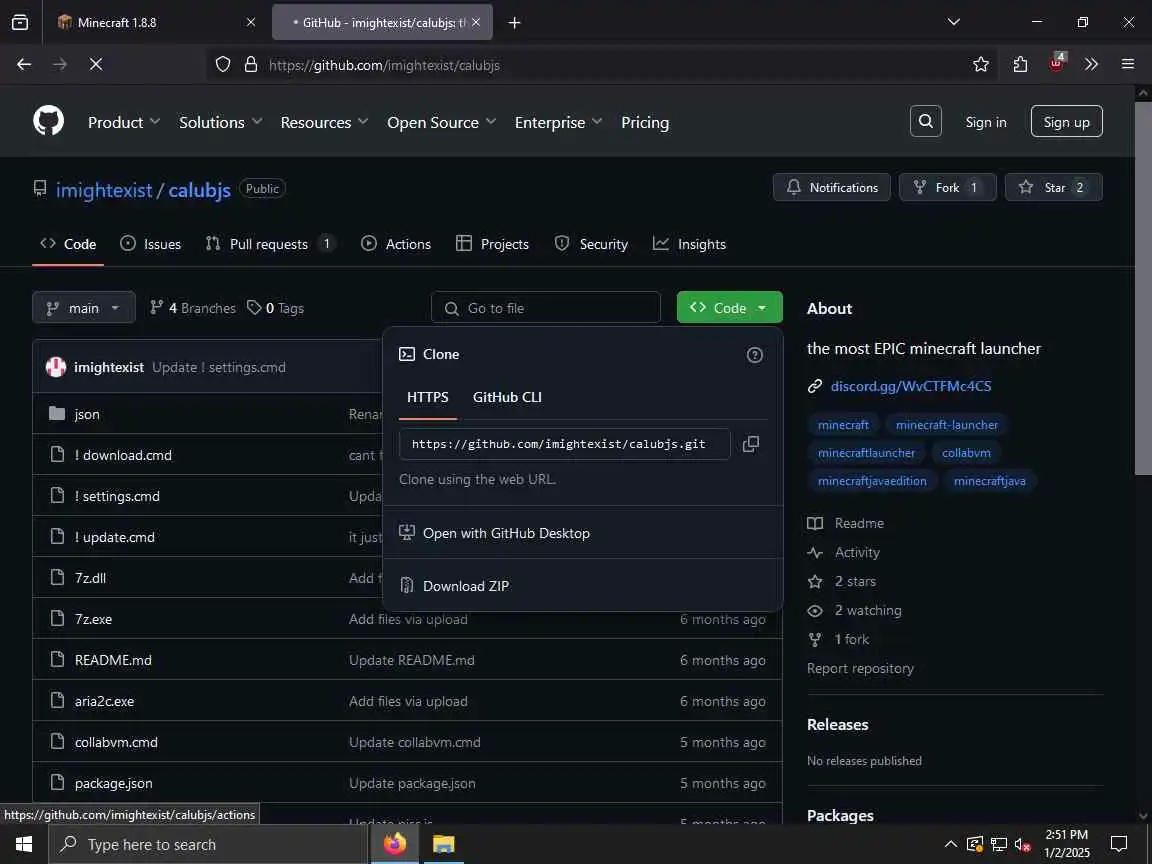Click the browser address bar URL
Screen dimensions: 1152x864
(x=384, y=65)
